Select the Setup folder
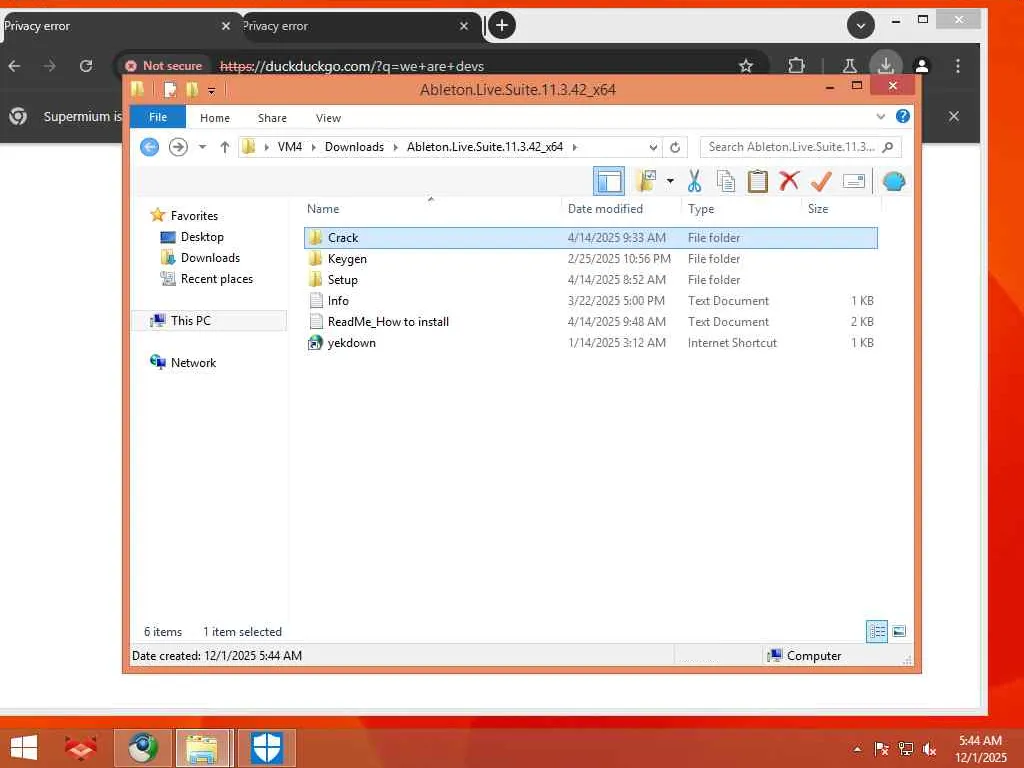1024x768 pixels. [590, 280]
